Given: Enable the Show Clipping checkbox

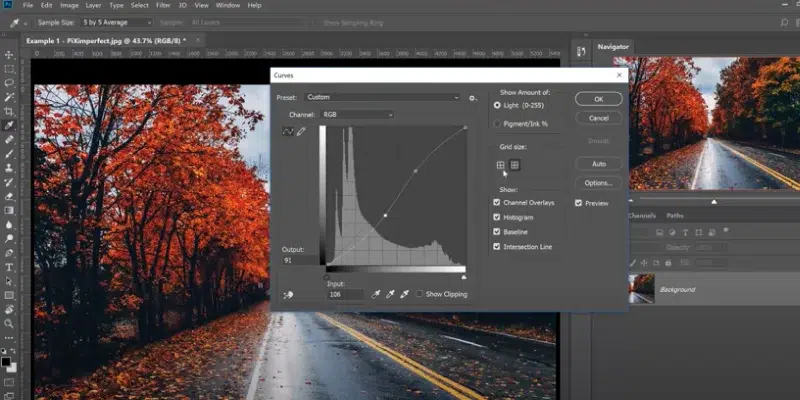Looking at the screenshot, I should point(419,294).
